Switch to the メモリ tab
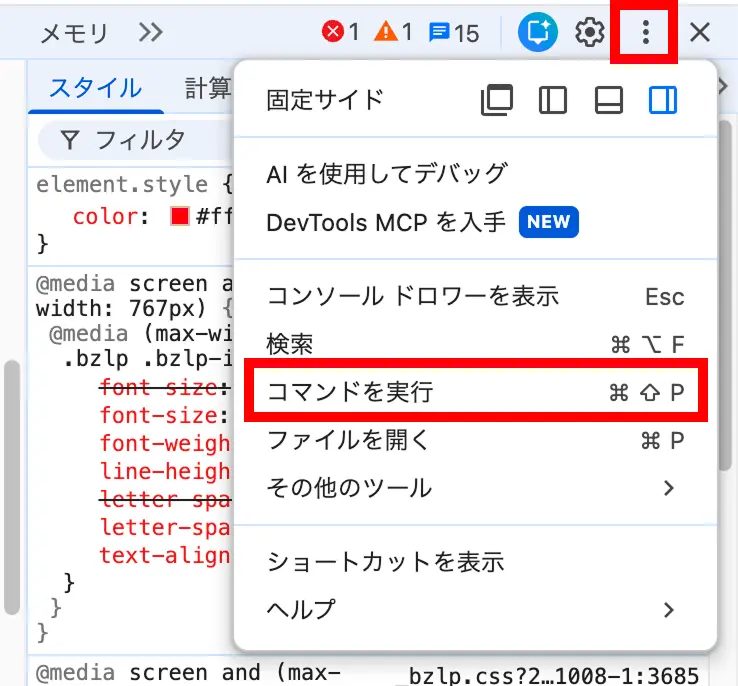The image size is (738, 686). [x=74, y=33]
